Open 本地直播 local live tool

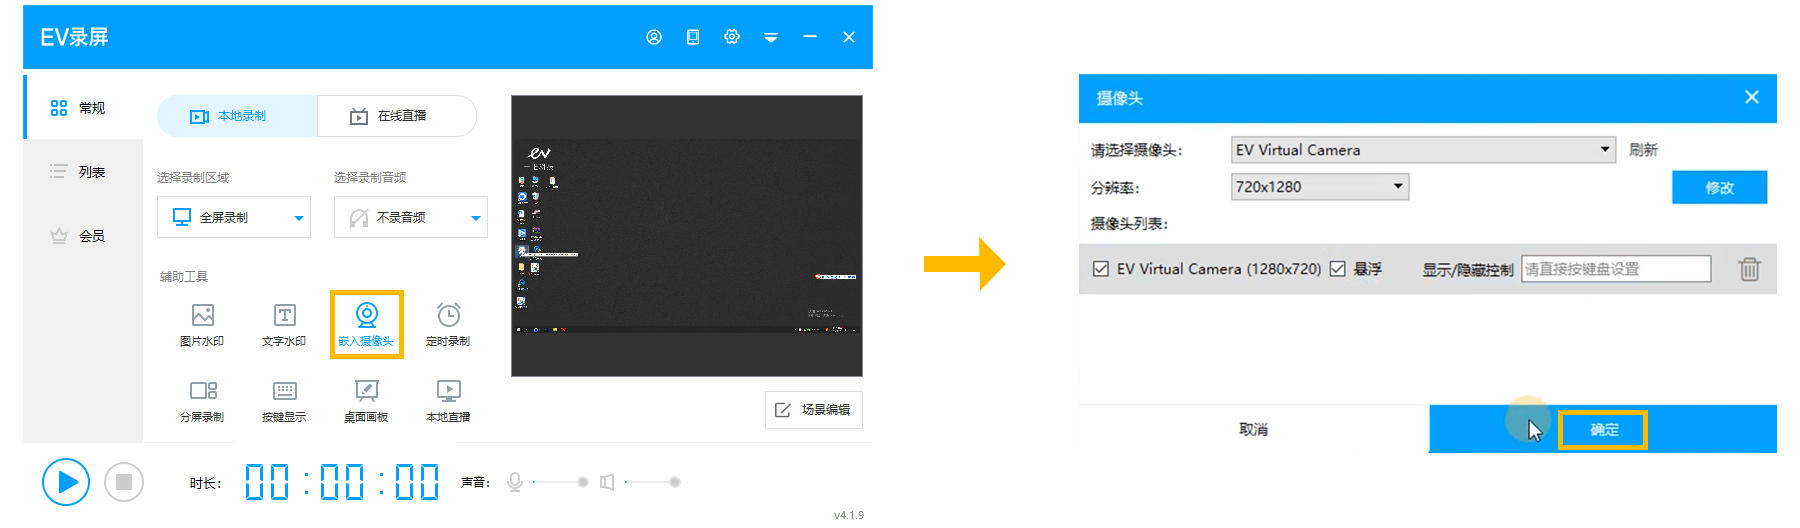coord(448,401)
